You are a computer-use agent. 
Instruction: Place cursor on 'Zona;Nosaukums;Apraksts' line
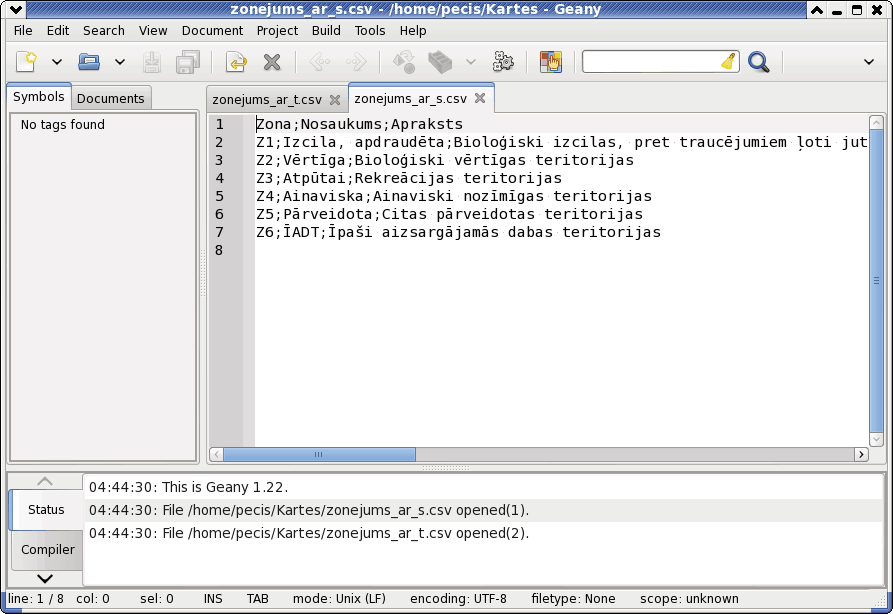point(359,124)
